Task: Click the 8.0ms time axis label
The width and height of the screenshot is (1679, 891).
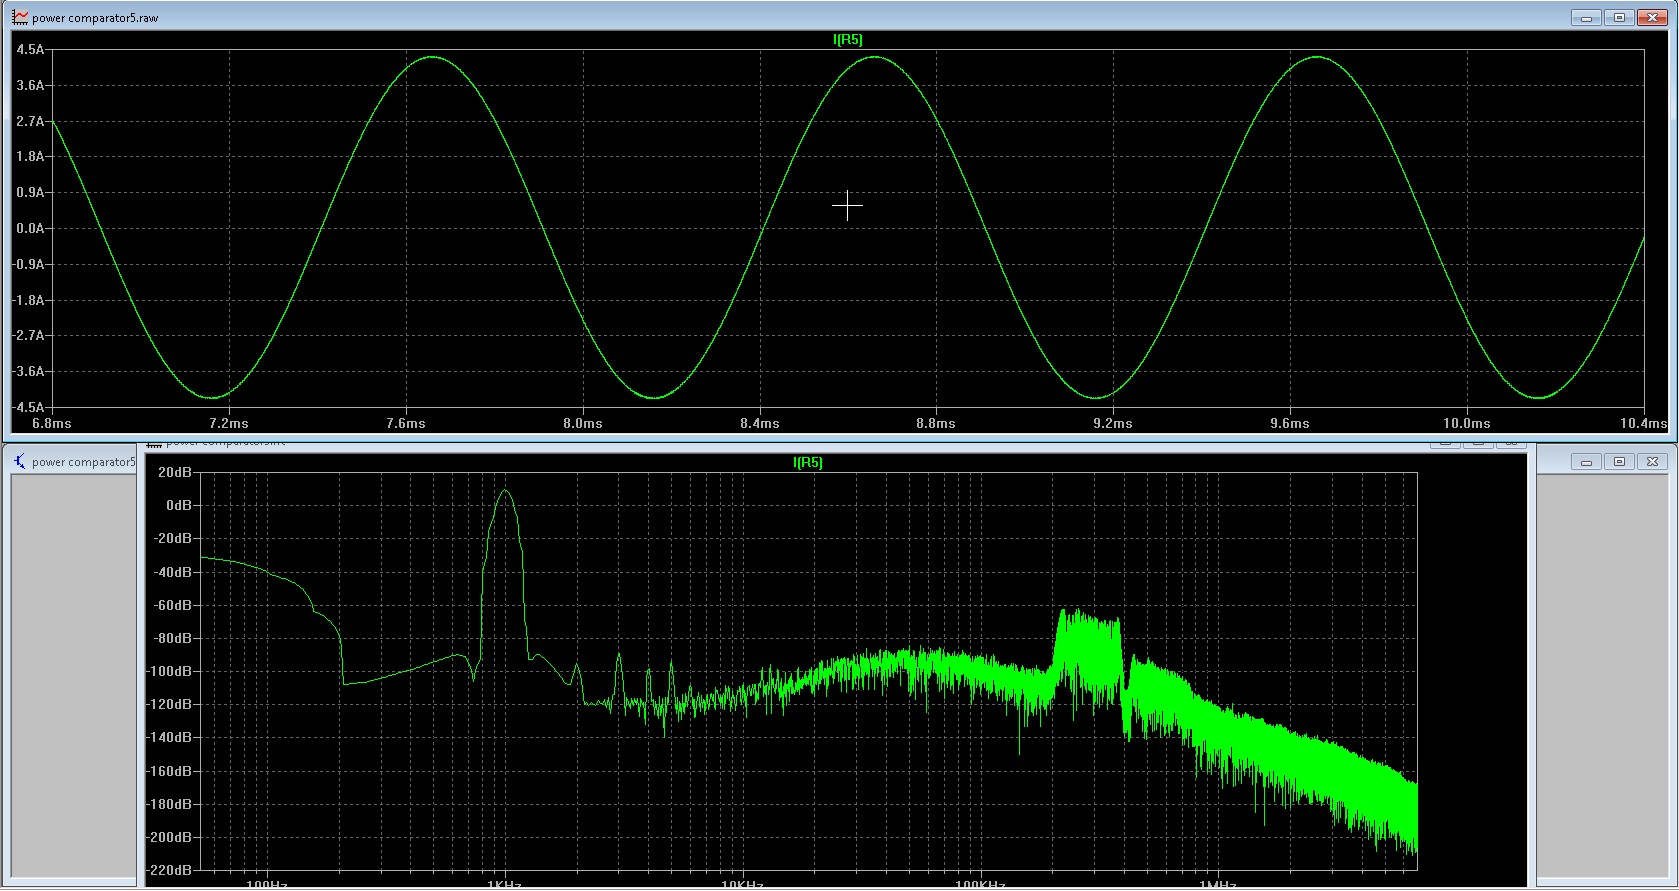Action: 583,424
